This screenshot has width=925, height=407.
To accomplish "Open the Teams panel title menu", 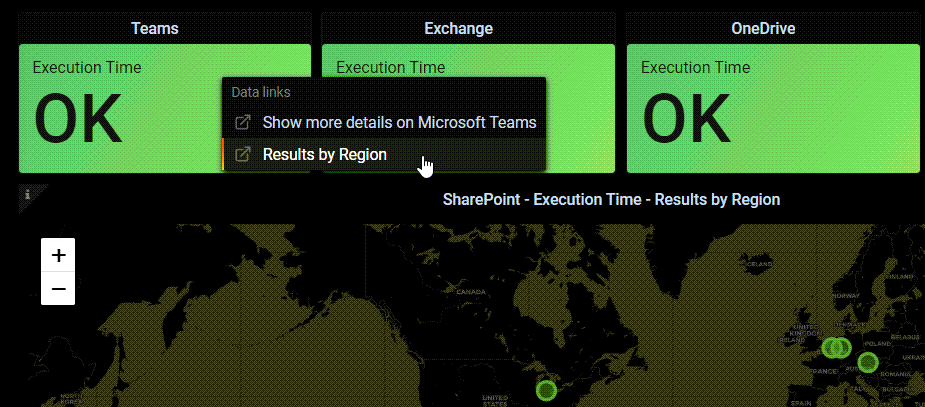I will (155, 28).
